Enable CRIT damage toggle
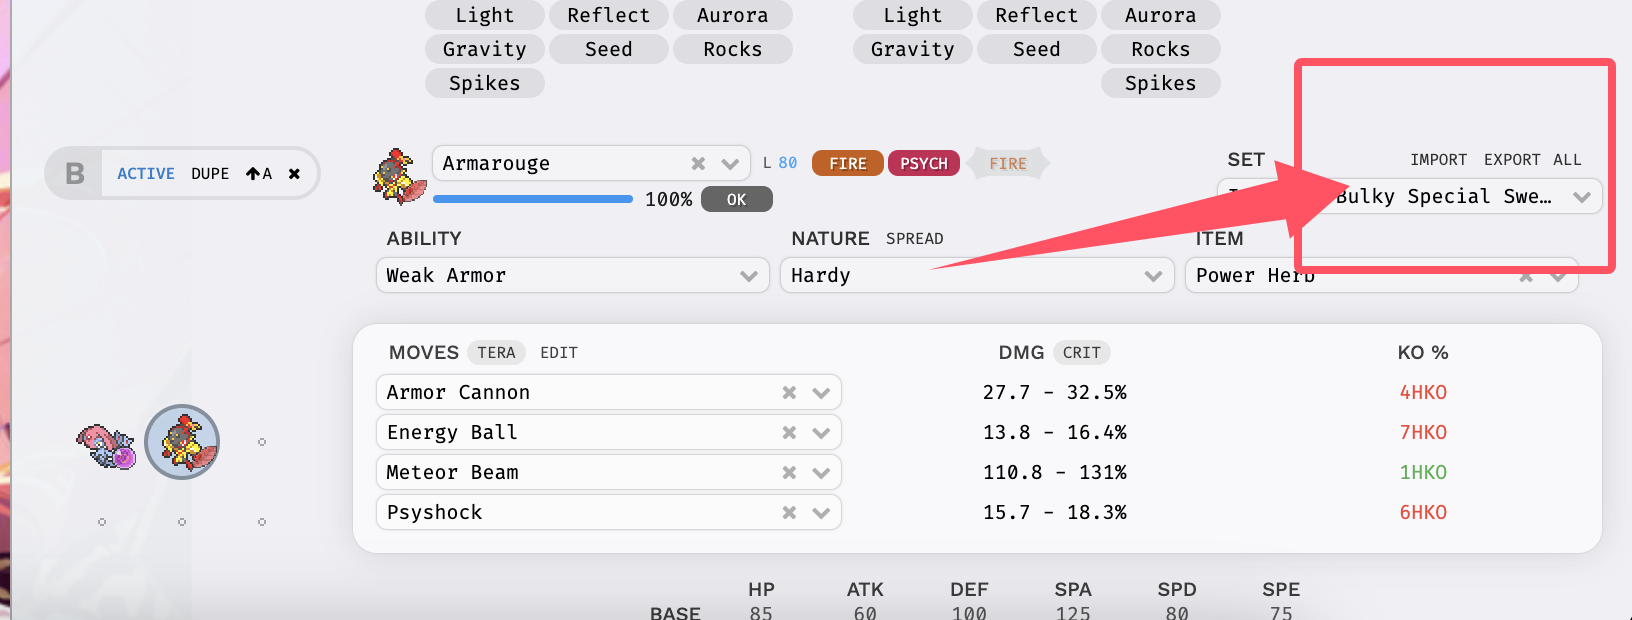This screenshot has width=1632, height=620. [1081, 353]
